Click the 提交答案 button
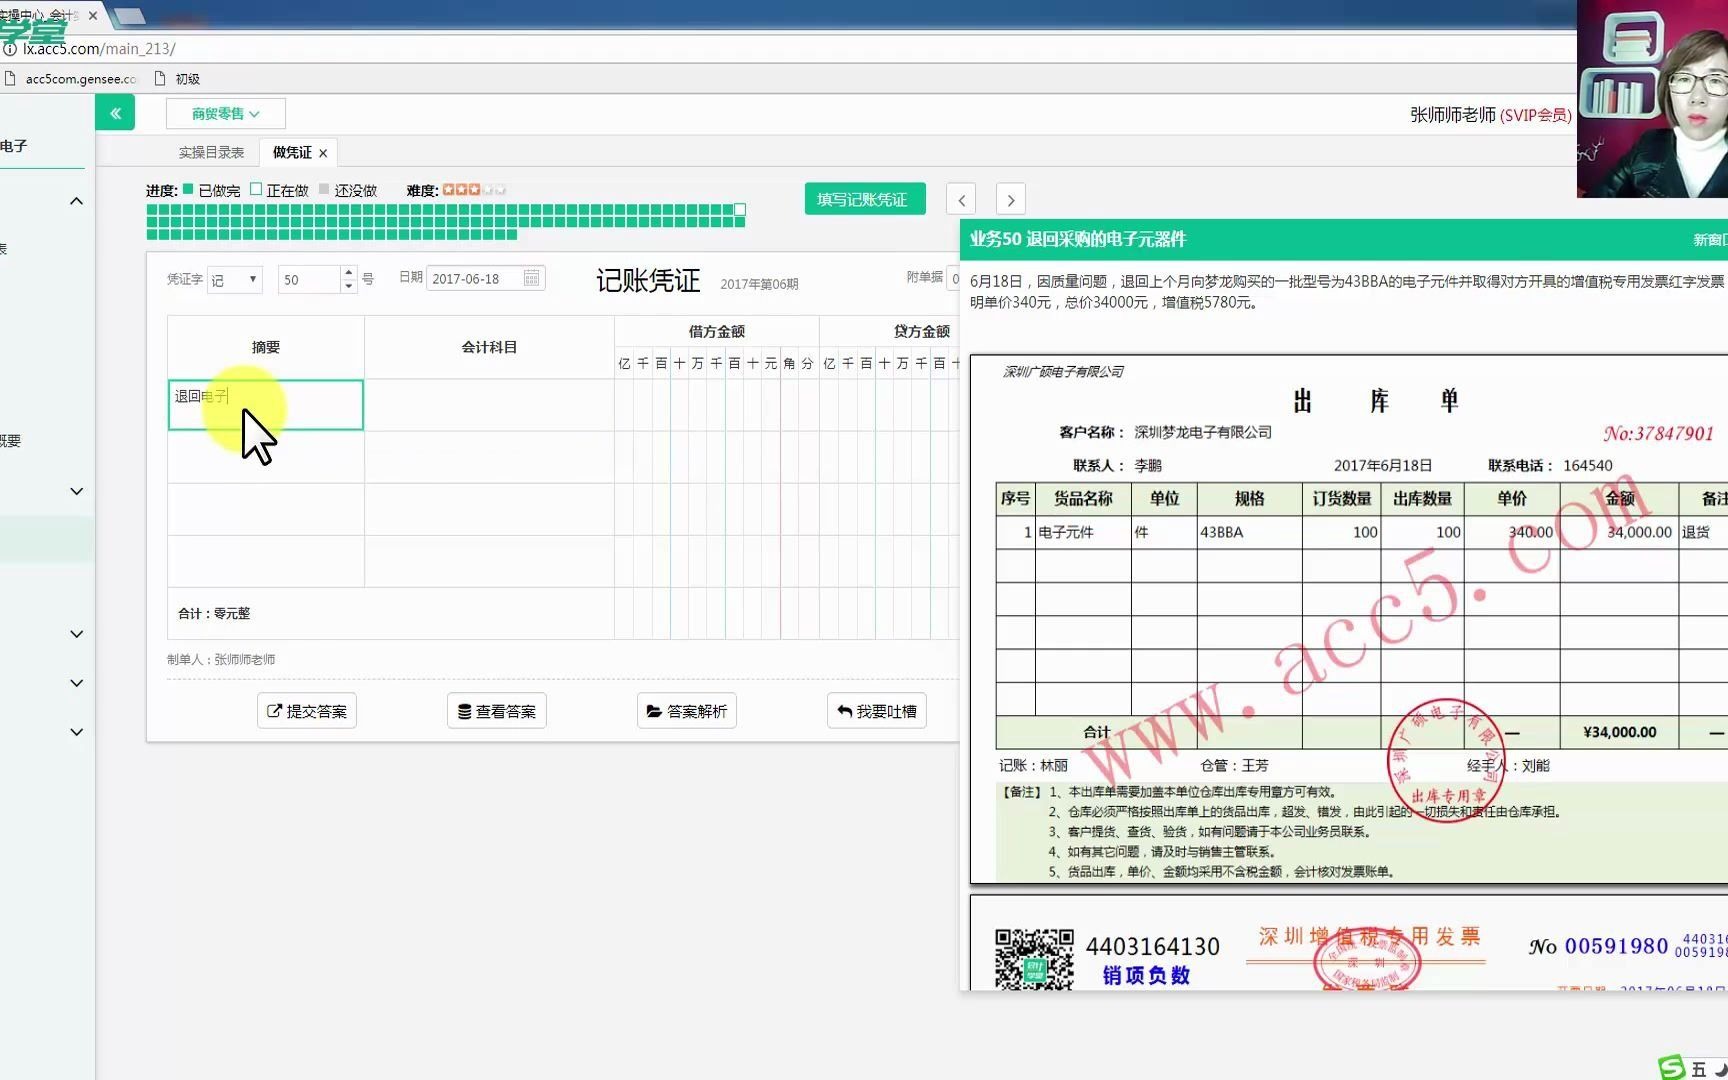The width and height of the screenshot is (1728, 1080). [307, 711]
